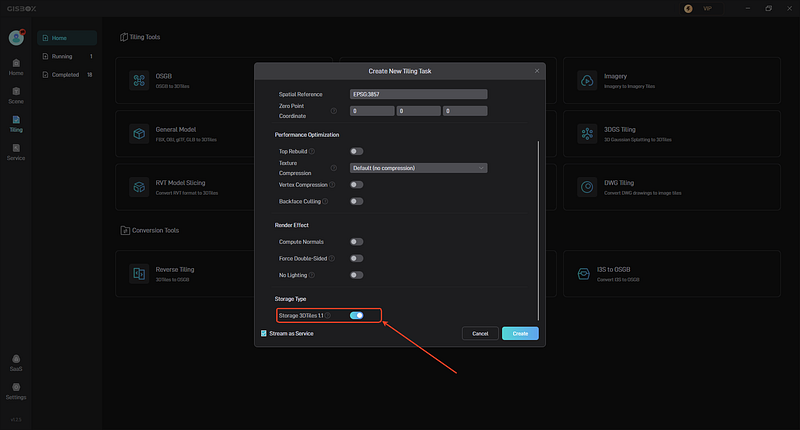The height and width of the screenshot is (430, 800).
Task: Click the Conversion Tools heading
Action: pyautogui.click(x=149, y=230)
